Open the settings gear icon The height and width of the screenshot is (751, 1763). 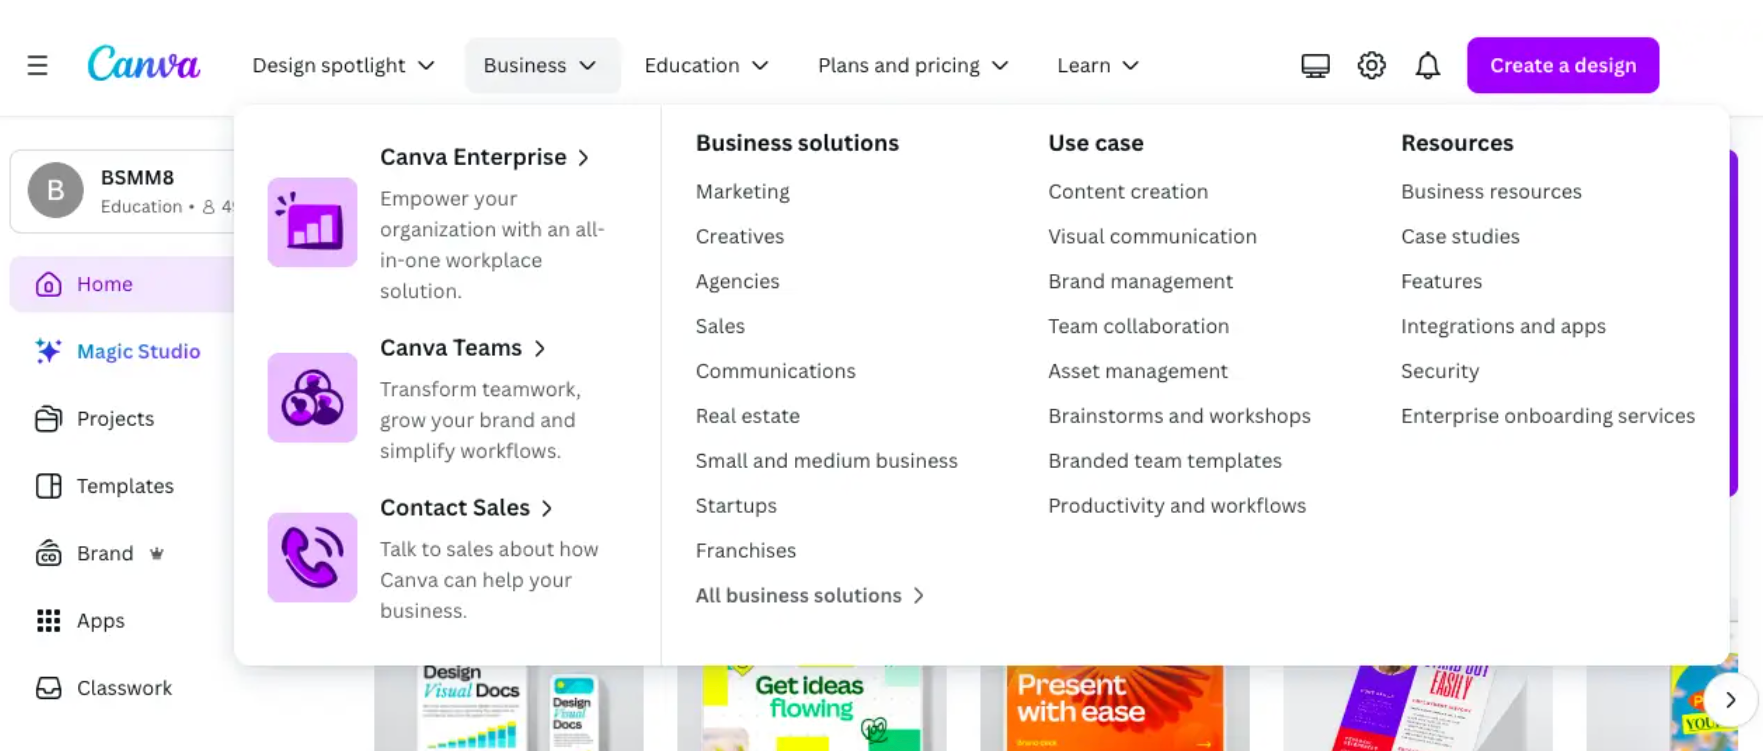pos(1371,65)
